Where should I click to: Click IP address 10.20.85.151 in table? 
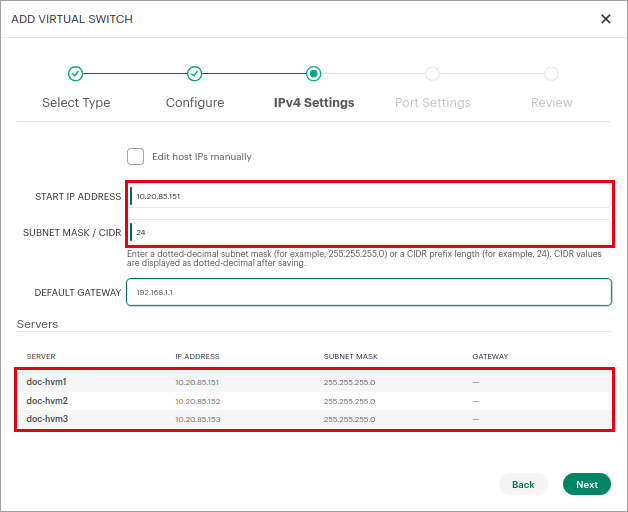(197, 383)
